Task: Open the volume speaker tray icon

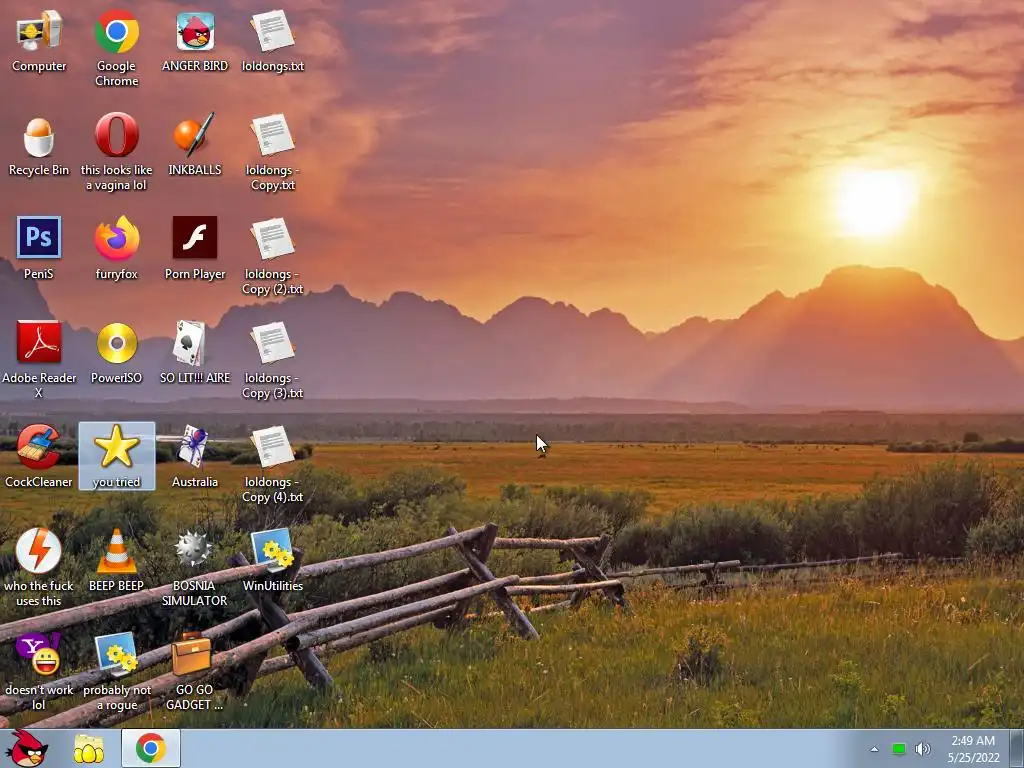Action: pos(922,749)
